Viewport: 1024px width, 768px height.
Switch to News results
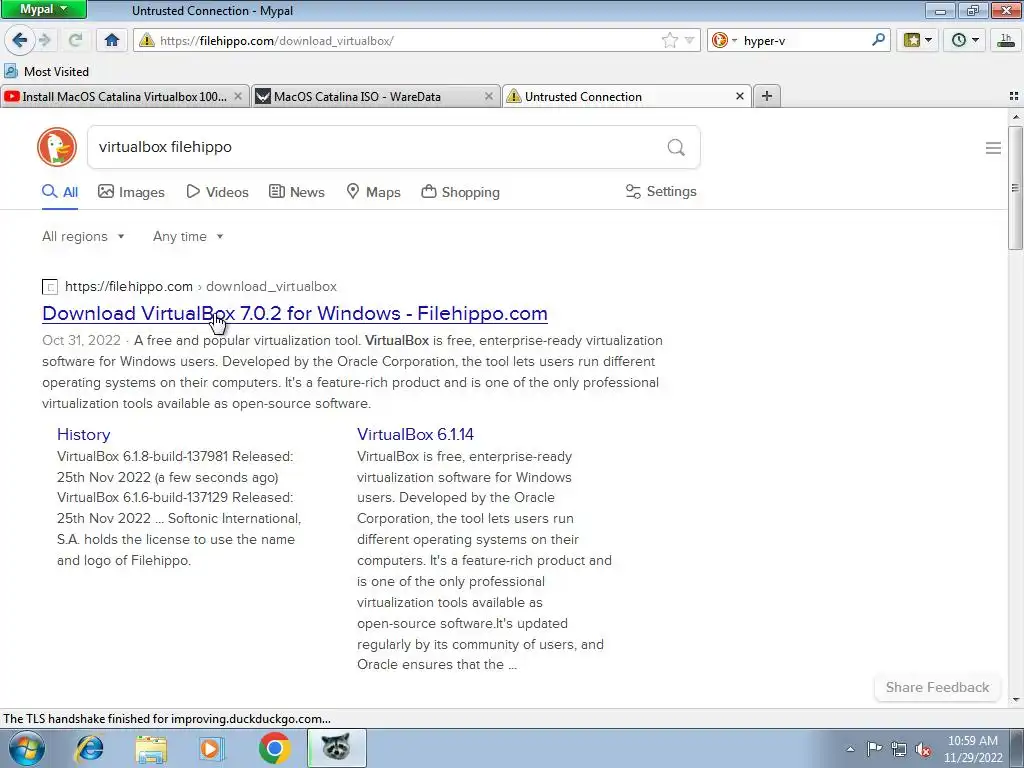297,192
